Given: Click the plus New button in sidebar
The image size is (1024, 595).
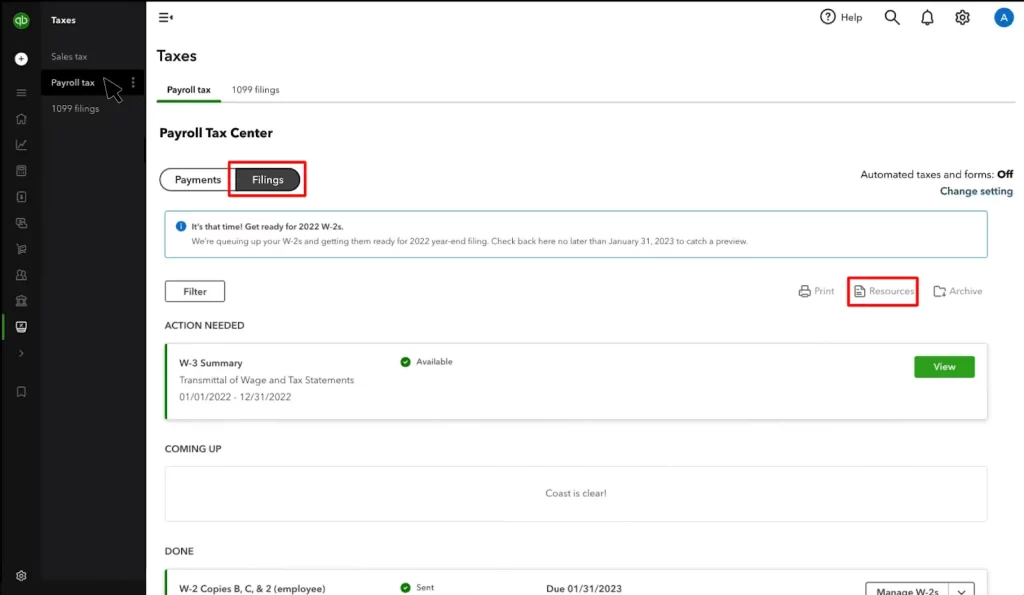Looking at the screenshot, I should (21, 59).
